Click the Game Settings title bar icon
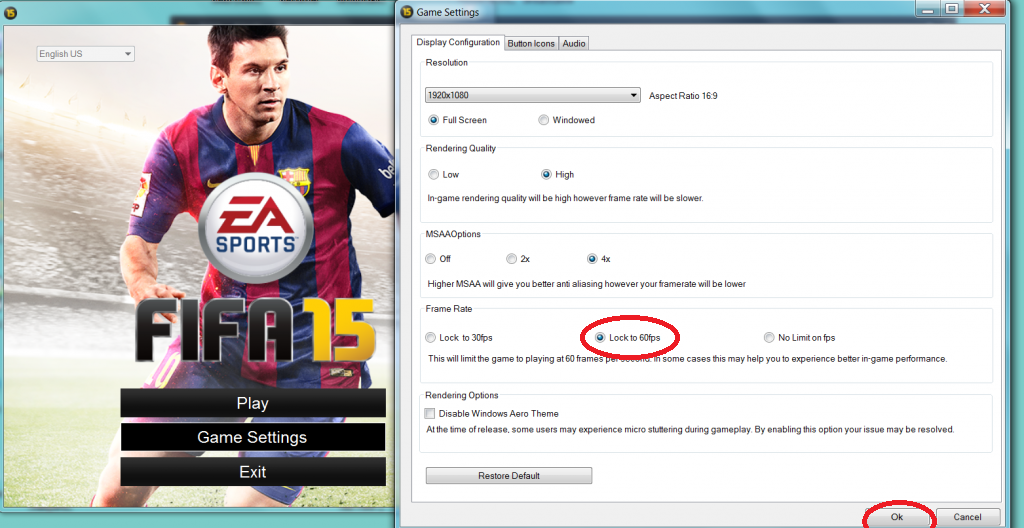This screenshot has height=528, width=1024. pos(406,12)
